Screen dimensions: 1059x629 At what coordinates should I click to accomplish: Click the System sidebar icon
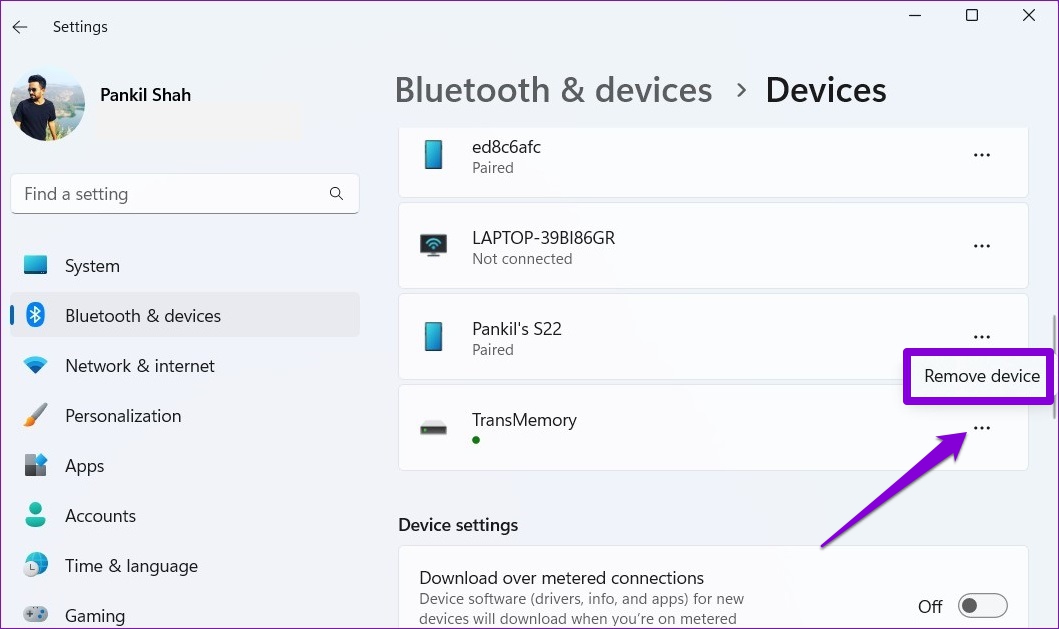point(36,265)
